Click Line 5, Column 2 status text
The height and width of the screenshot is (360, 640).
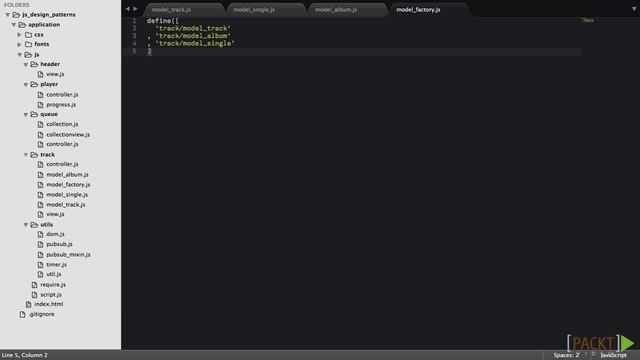tap(25, 355)
